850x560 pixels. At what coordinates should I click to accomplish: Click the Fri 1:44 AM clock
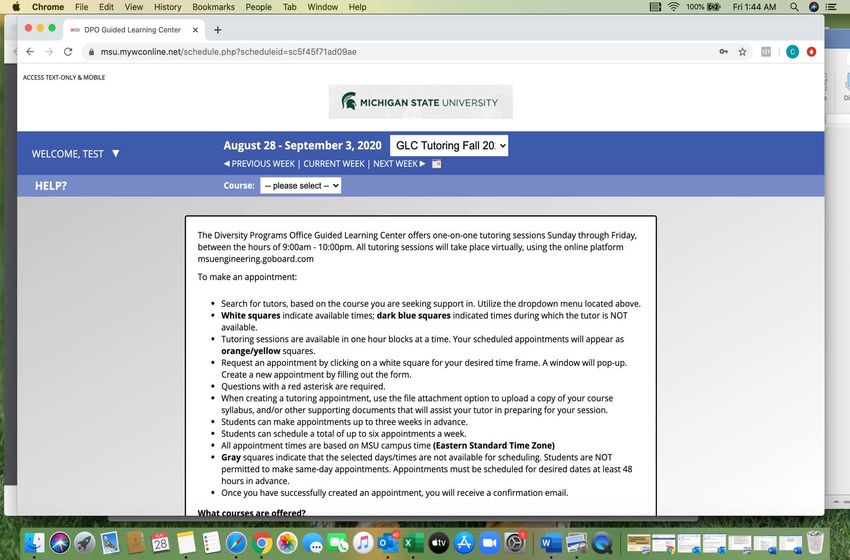point(754,7)
